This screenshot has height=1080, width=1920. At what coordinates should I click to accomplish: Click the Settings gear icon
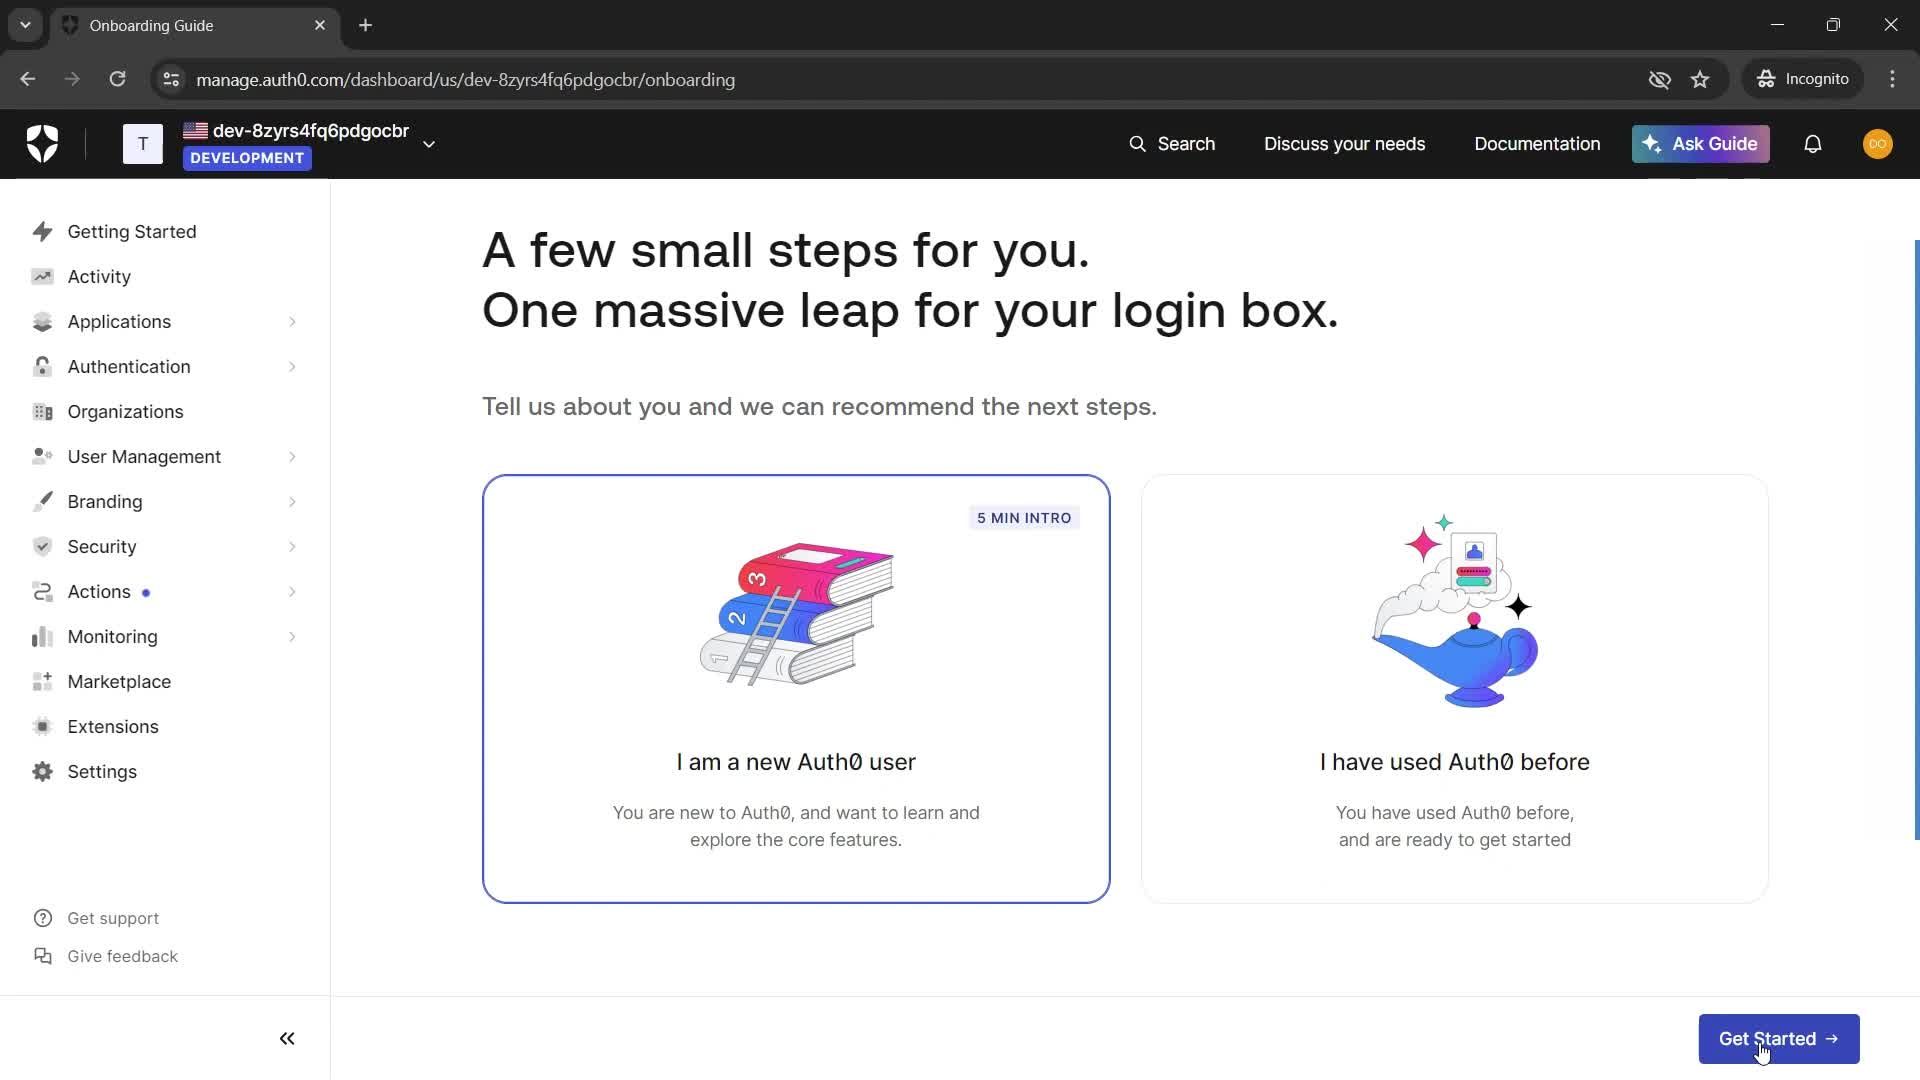coord(42,772)
